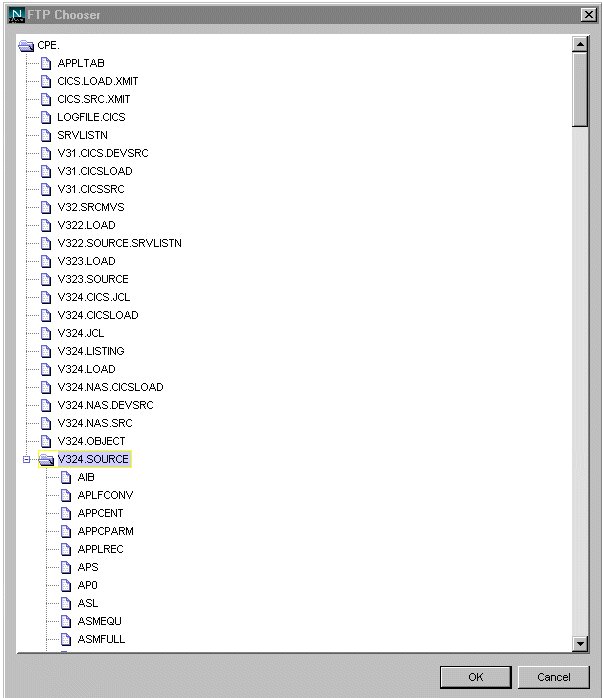Close the FTP Chooser window
This screenshot has width=602, height=698.
[589, 15]
